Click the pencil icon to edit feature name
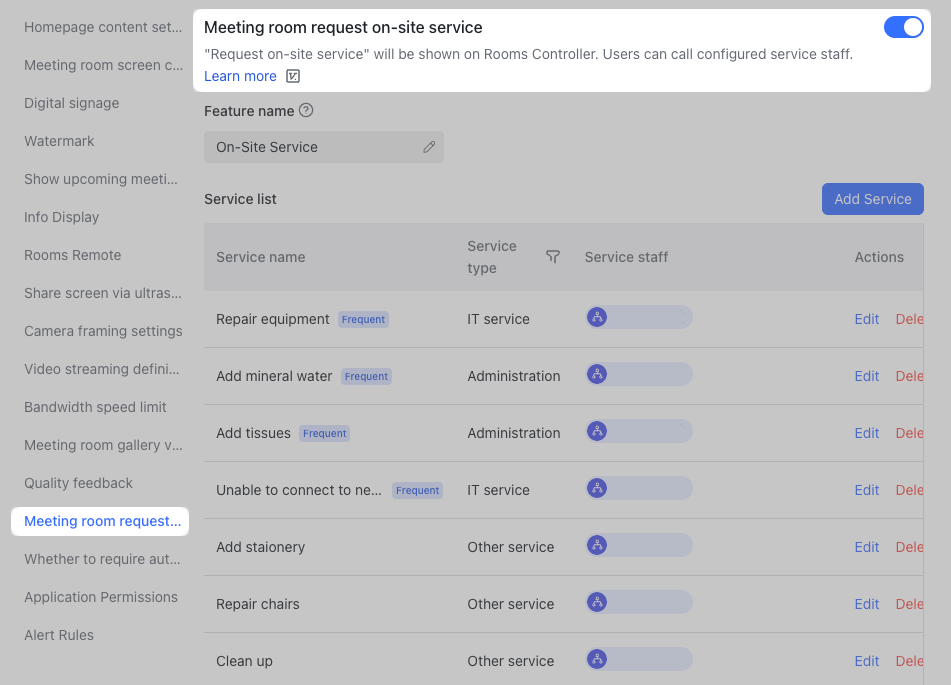 pos(430,147)
